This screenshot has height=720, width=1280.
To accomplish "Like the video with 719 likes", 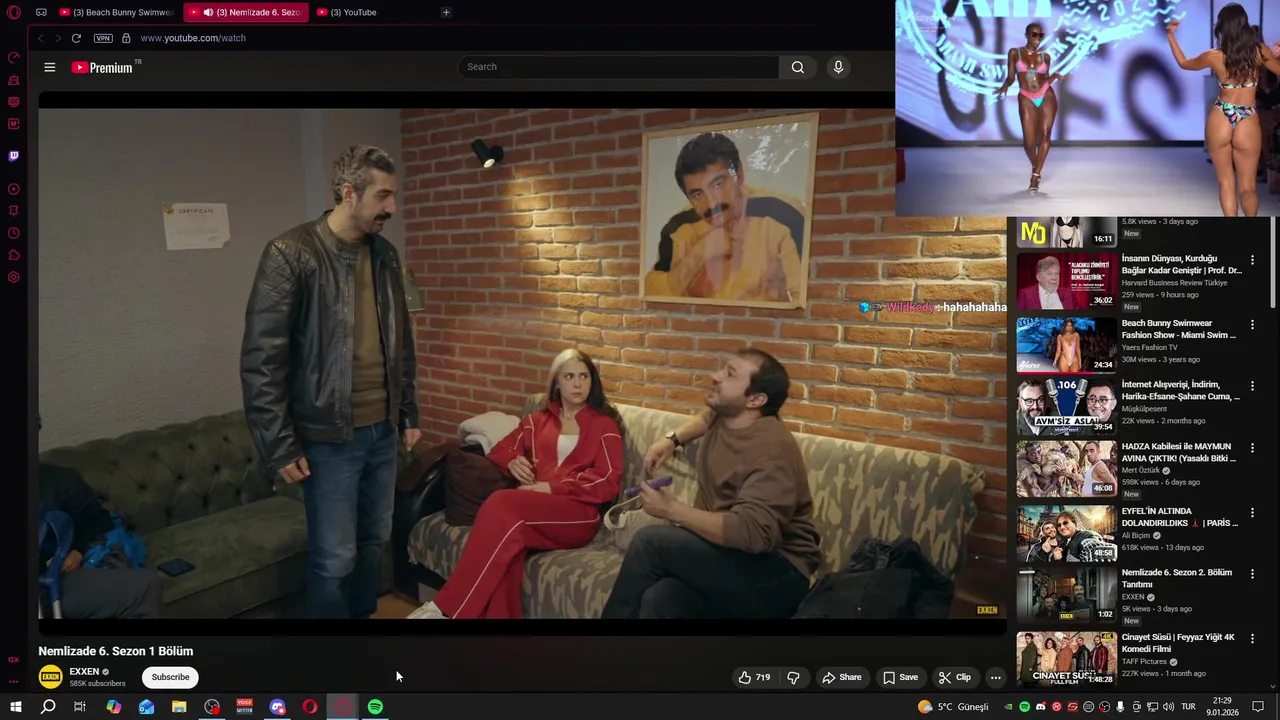I will [x=754, y=677].
